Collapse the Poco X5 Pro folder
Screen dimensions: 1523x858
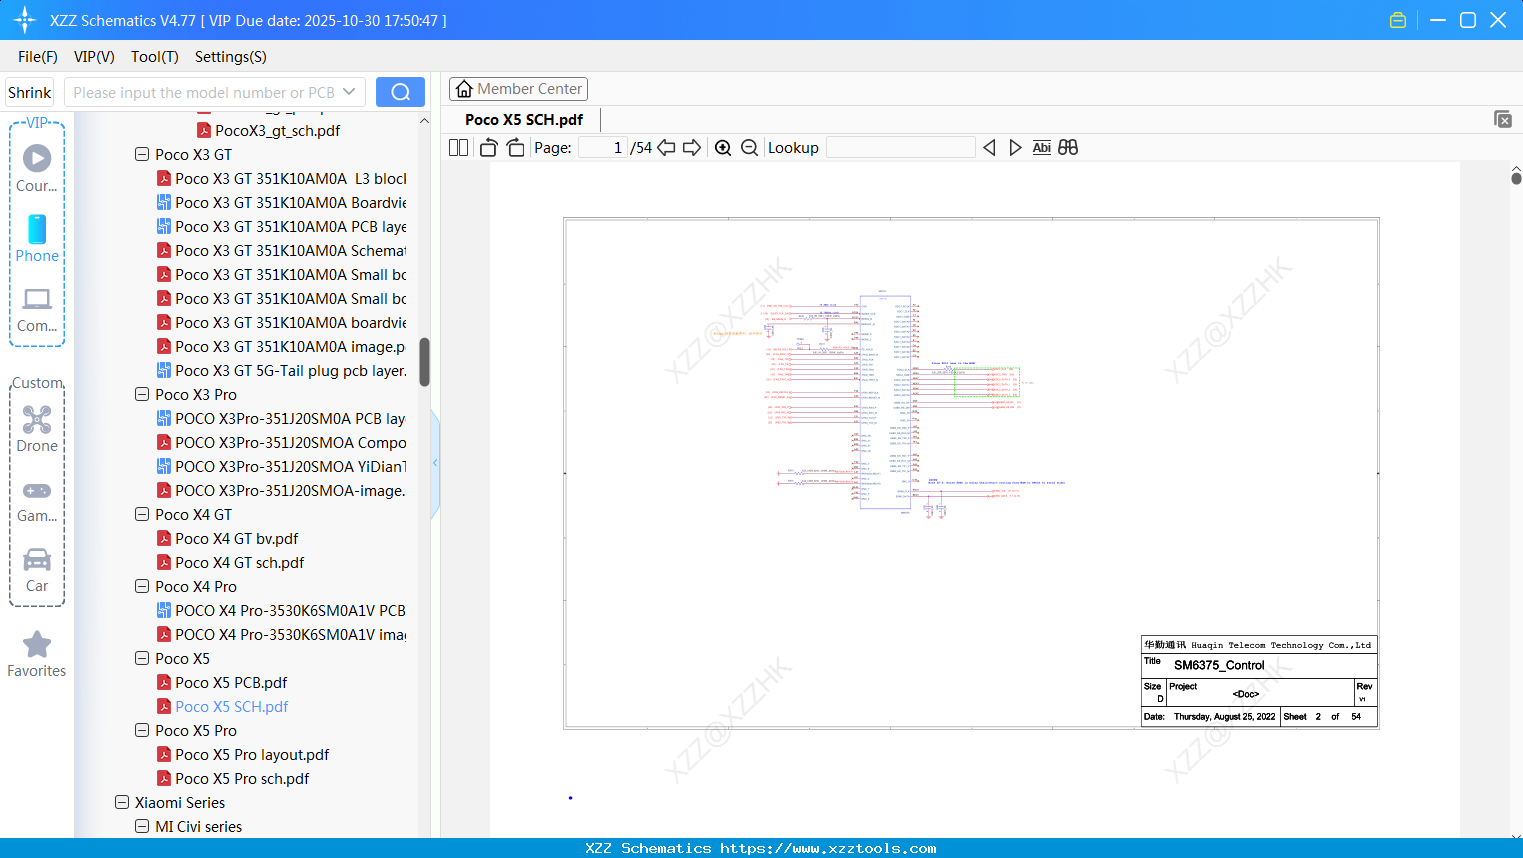pos(142,731)
